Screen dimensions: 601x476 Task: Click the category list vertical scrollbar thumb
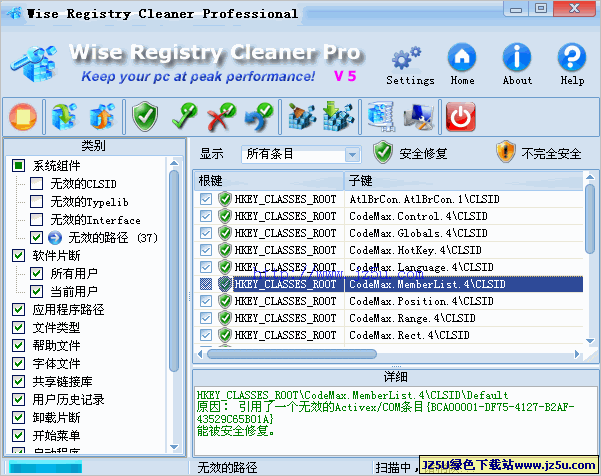(x=174, y=271)
